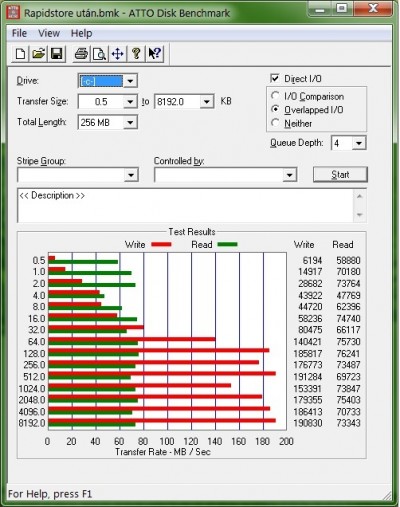Click into the Description text box

point(185,205)
